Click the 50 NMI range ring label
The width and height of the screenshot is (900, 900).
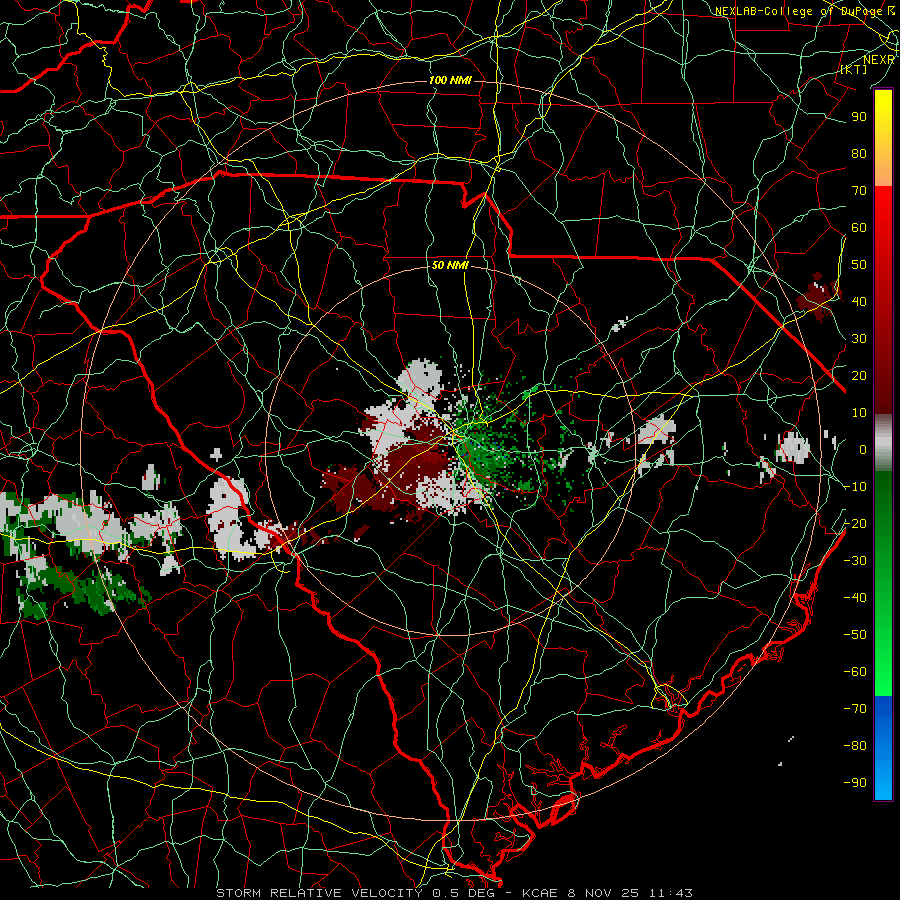[450, 265]
